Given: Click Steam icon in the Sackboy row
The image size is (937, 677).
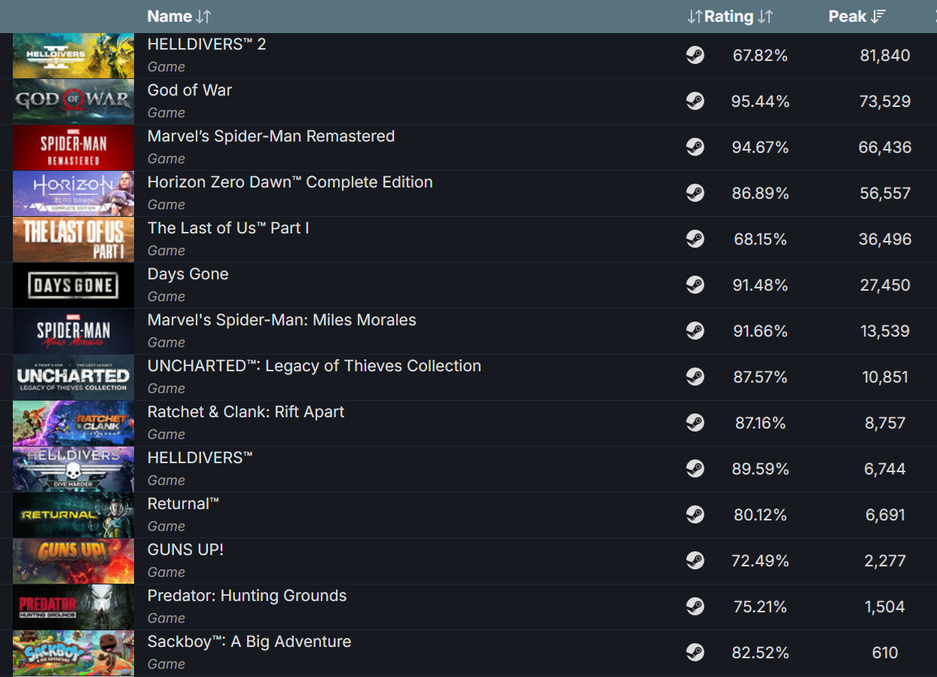Looking at the screenshot, I should click(695, 653).
